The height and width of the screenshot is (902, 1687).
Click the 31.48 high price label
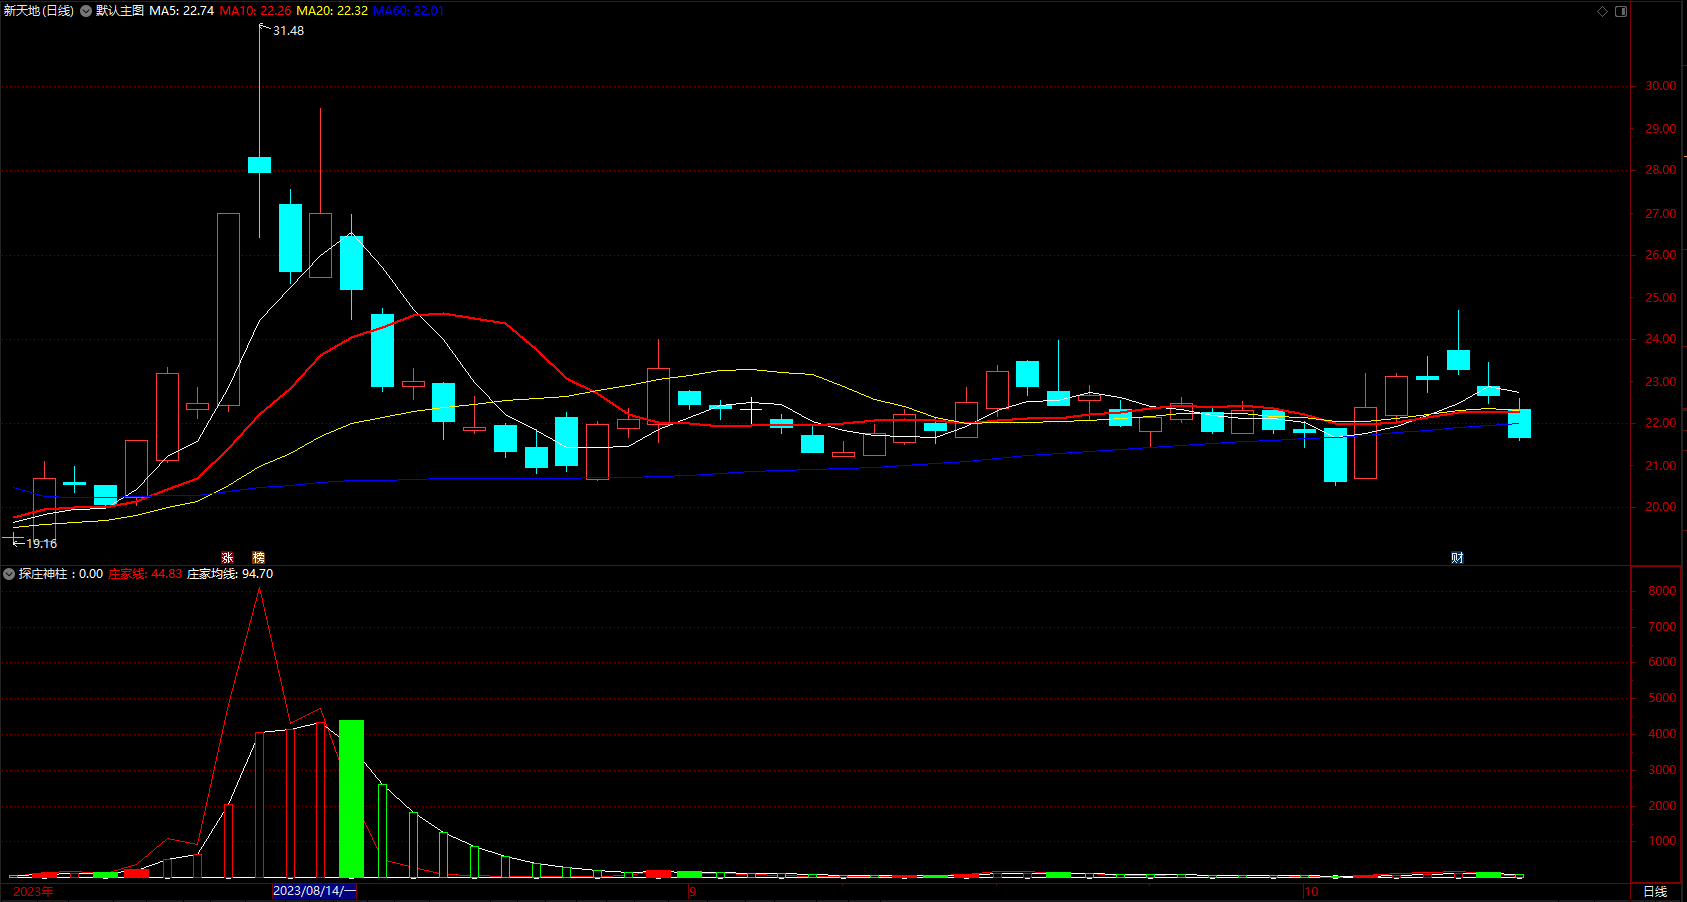pos(289,31)
